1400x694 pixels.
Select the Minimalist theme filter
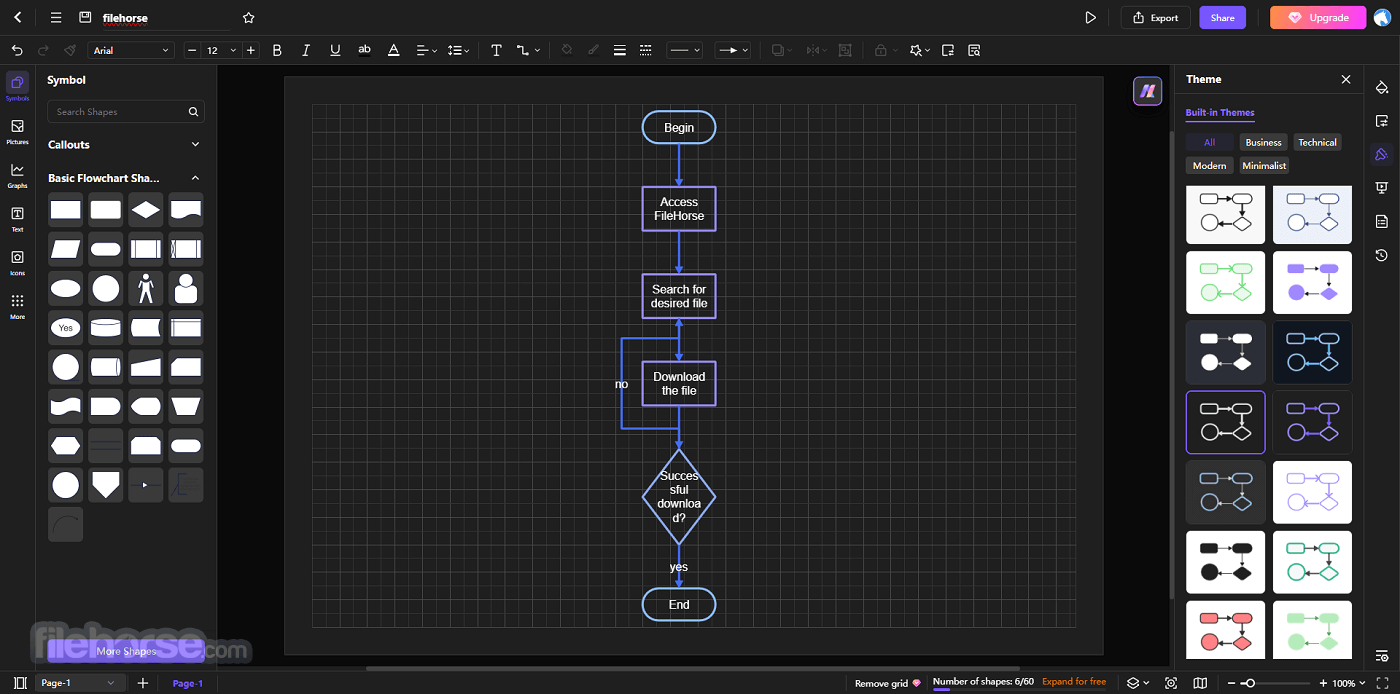1265,166
